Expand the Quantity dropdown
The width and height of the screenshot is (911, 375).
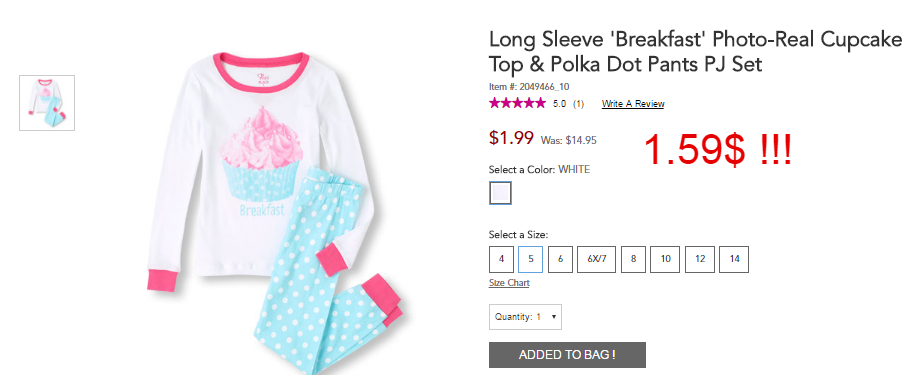pos(525,317)
